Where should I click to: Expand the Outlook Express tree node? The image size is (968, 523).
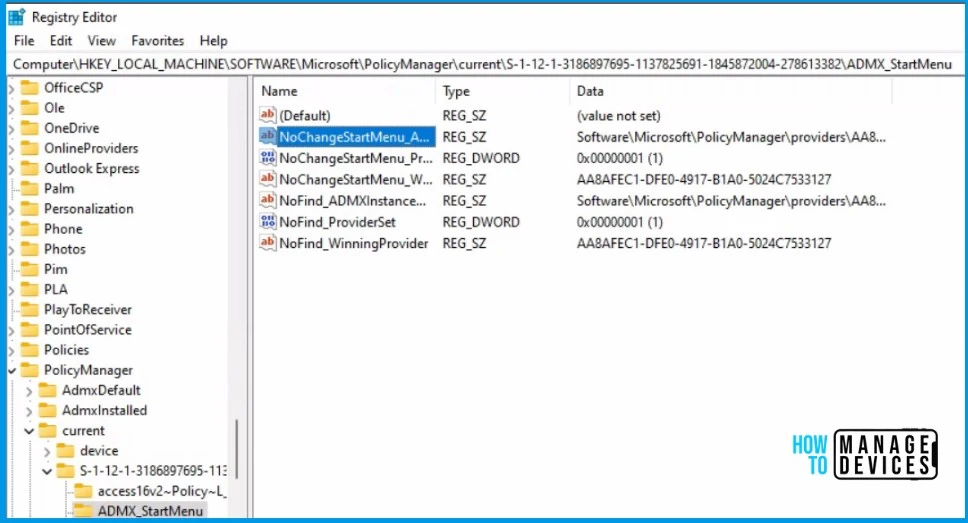point(12,169)
